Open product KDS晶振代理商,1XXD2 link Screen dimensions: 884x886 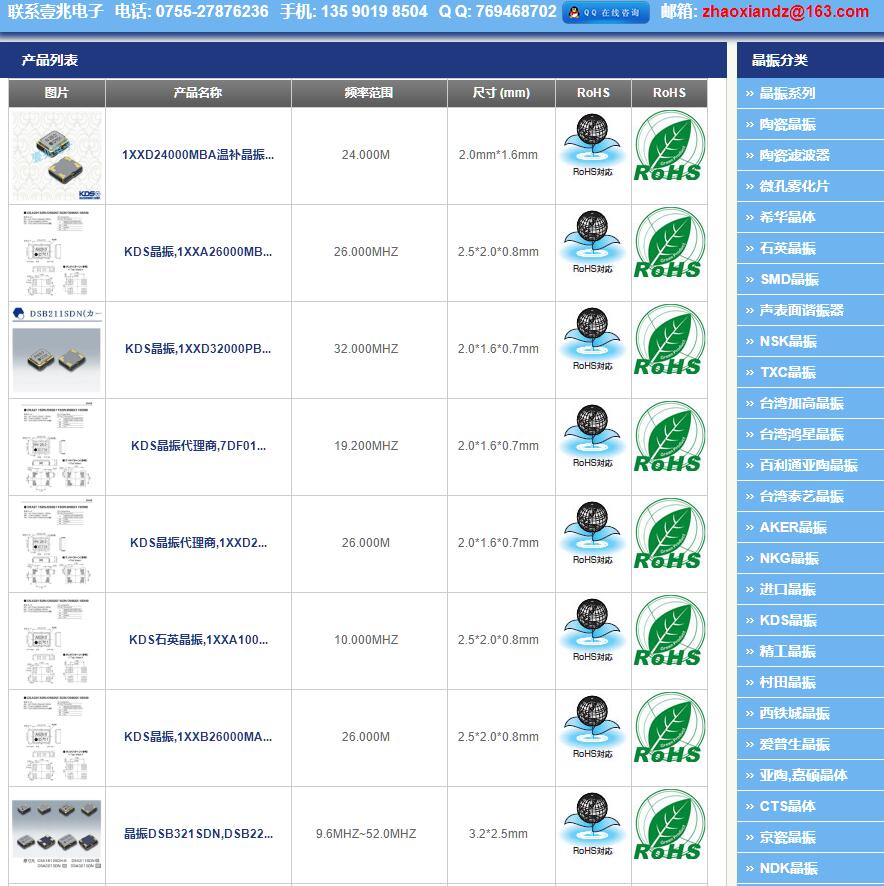[x=198, y=543]
